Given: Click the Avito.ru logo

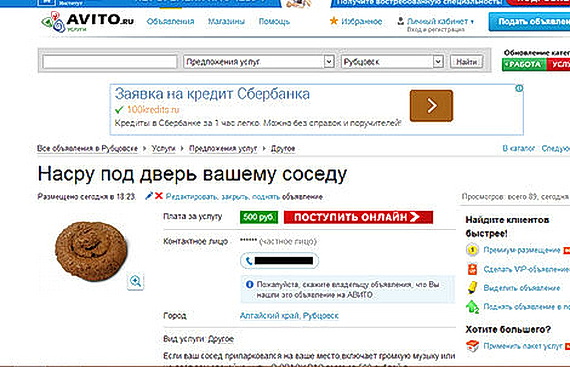Looking at the screenshot, I should 88,22.
